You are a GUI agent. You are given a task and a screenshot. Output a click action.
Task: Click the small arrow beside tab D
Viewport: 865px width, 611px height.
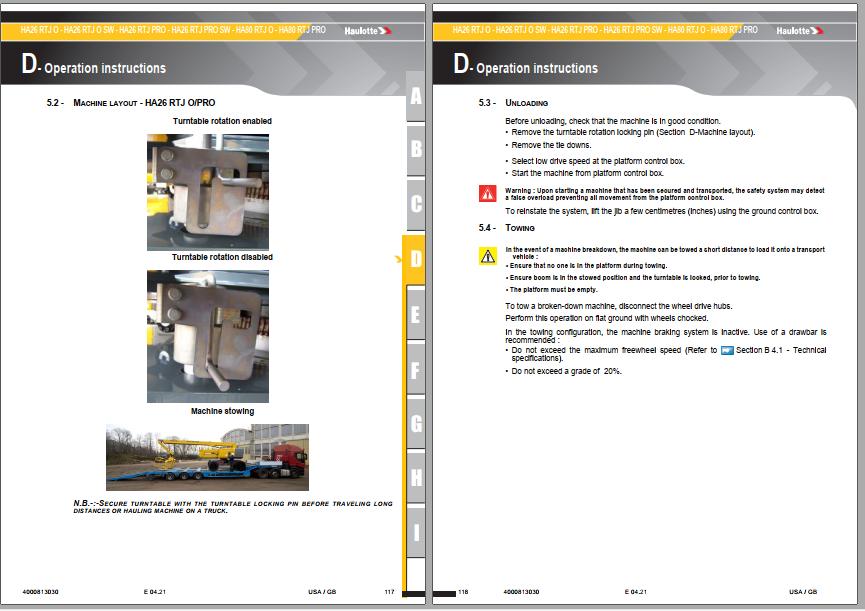(x=398, y=260)
